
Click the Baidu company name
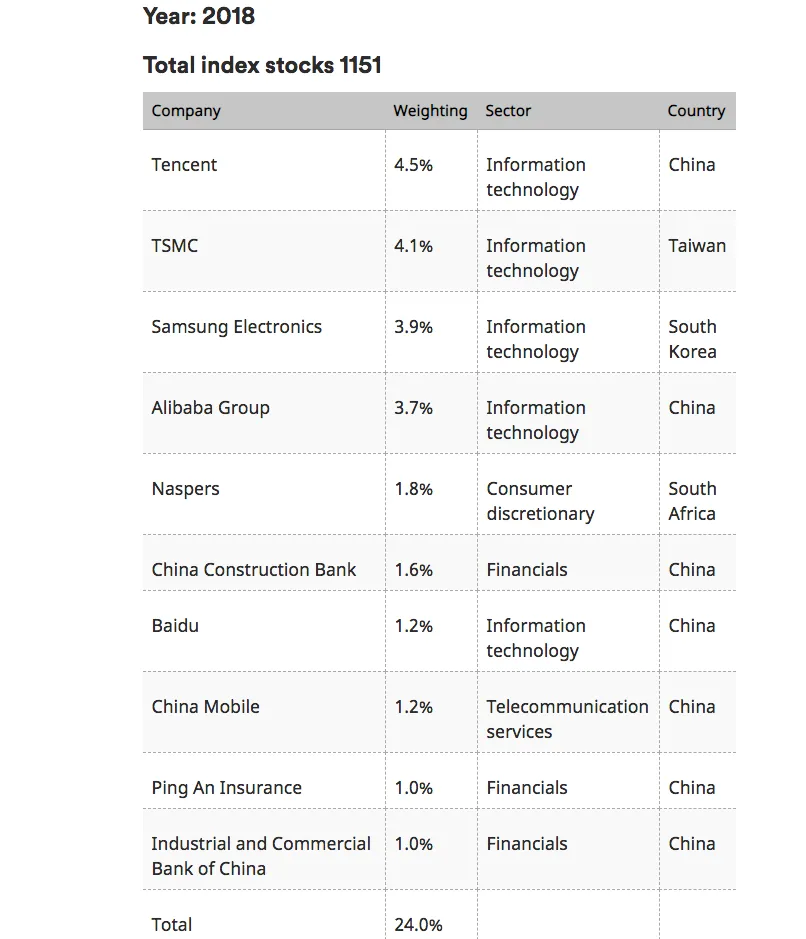pyautogui.click(x=175, y=626)
